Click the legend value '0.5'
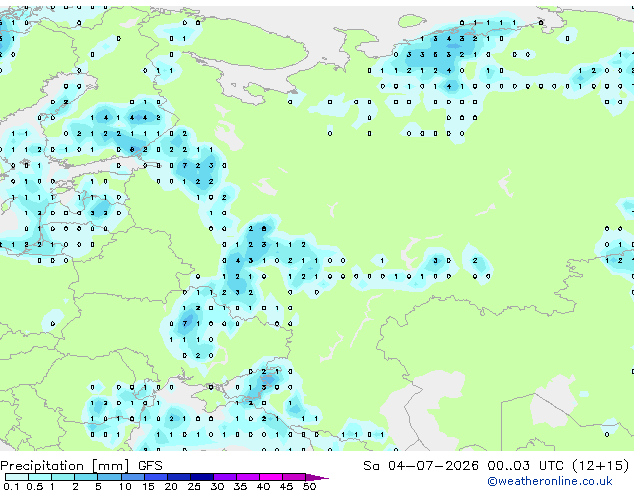 (35, 486)
